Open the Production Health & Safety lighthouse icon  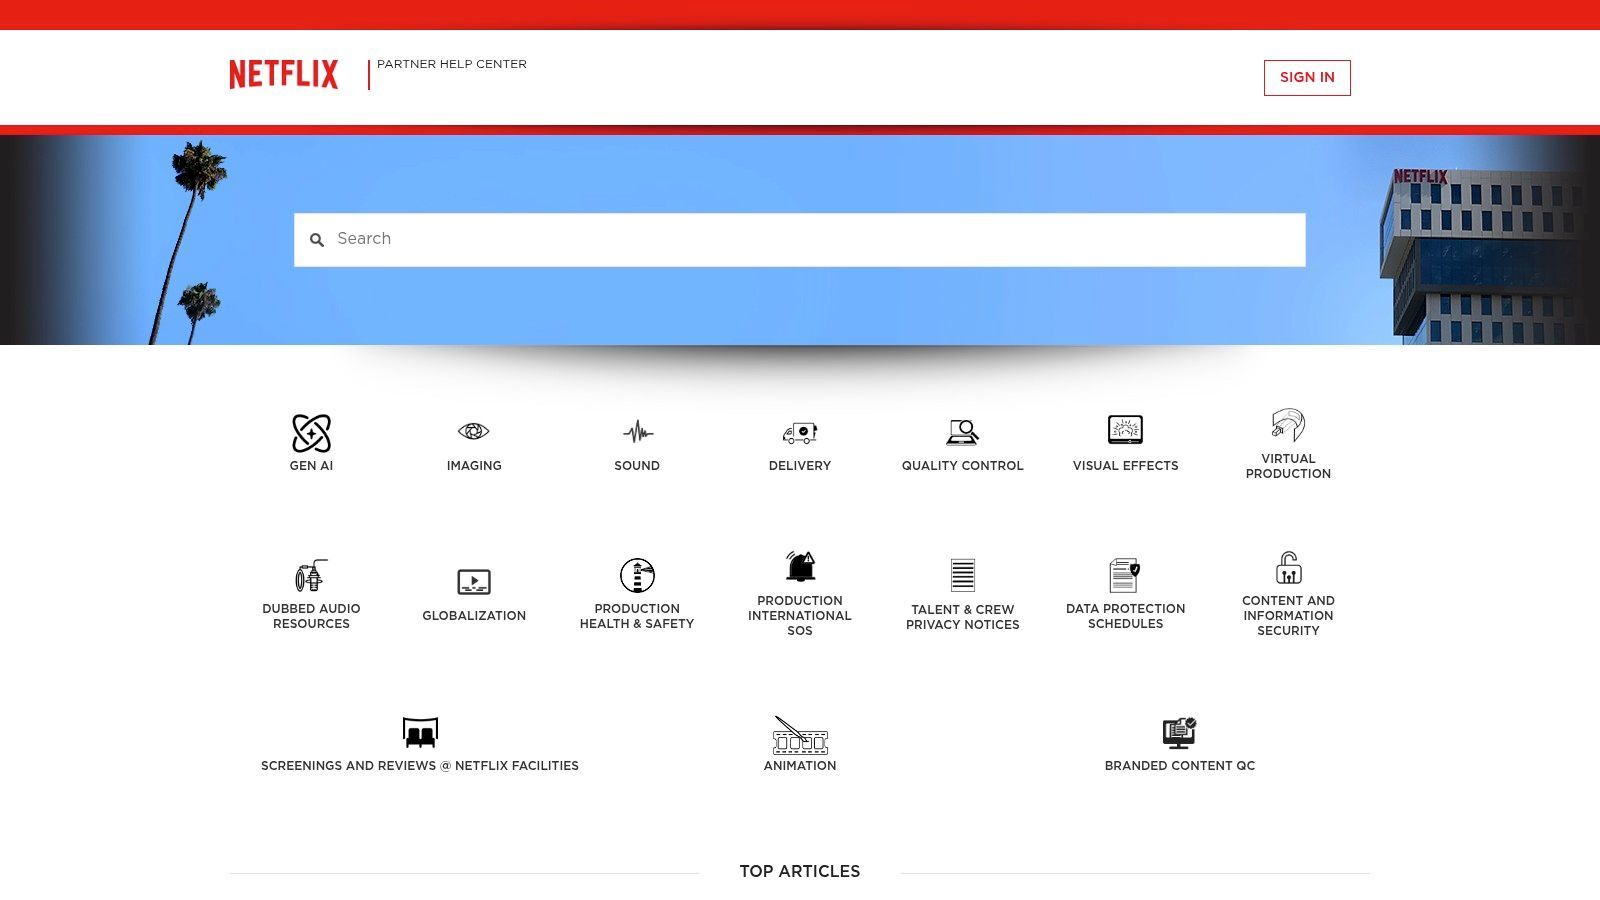tap(637, 575)
